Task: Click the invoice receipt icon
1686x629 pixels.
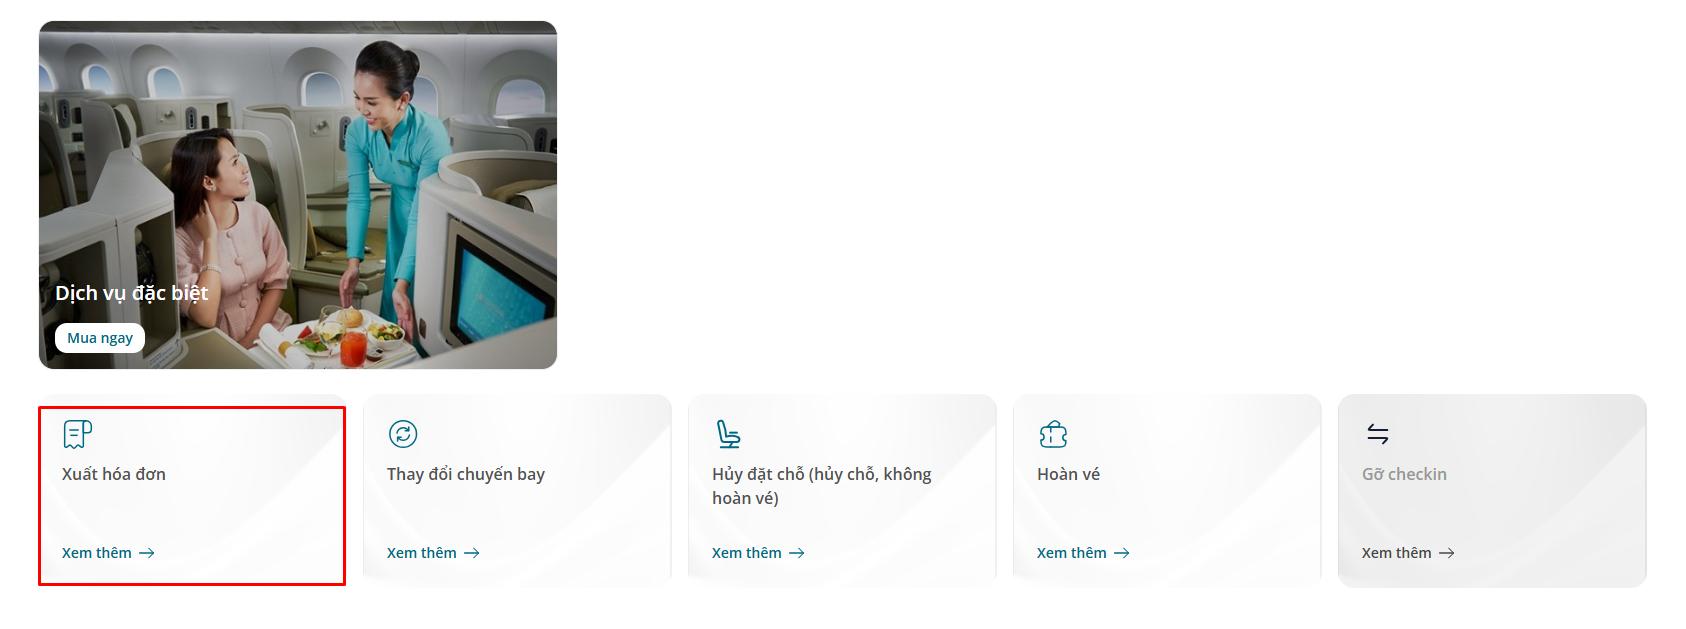Action: (x=77, y=434)
